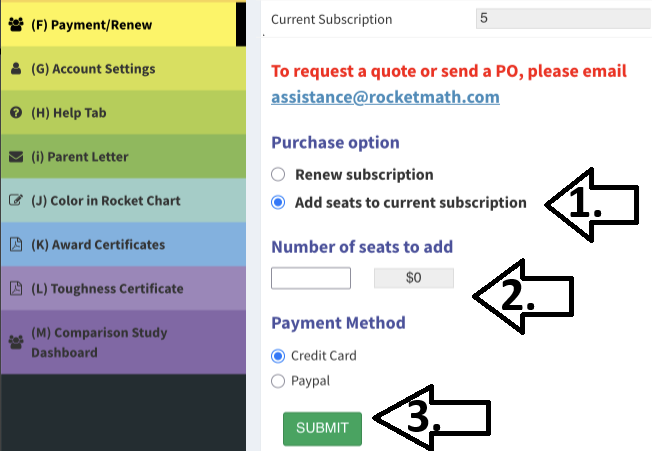Open the (G) Account Settings menu item
This screenshot has width=652, height=451.
point(93,69)
